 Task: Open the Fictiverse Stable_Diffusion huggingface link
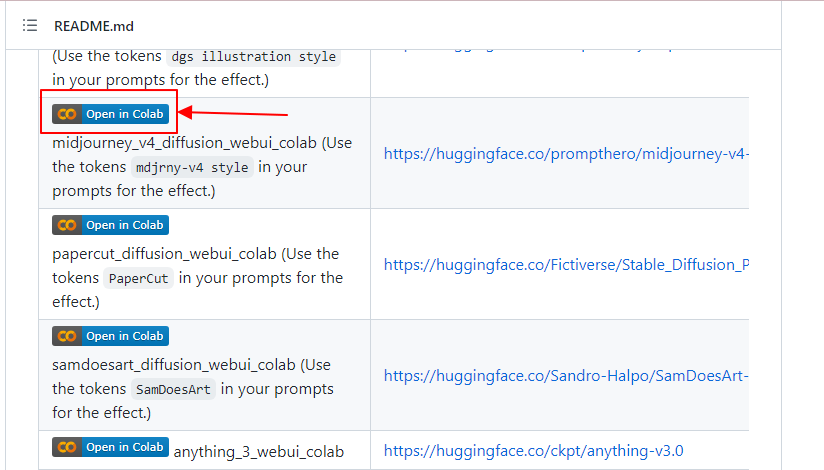(566, 264)
